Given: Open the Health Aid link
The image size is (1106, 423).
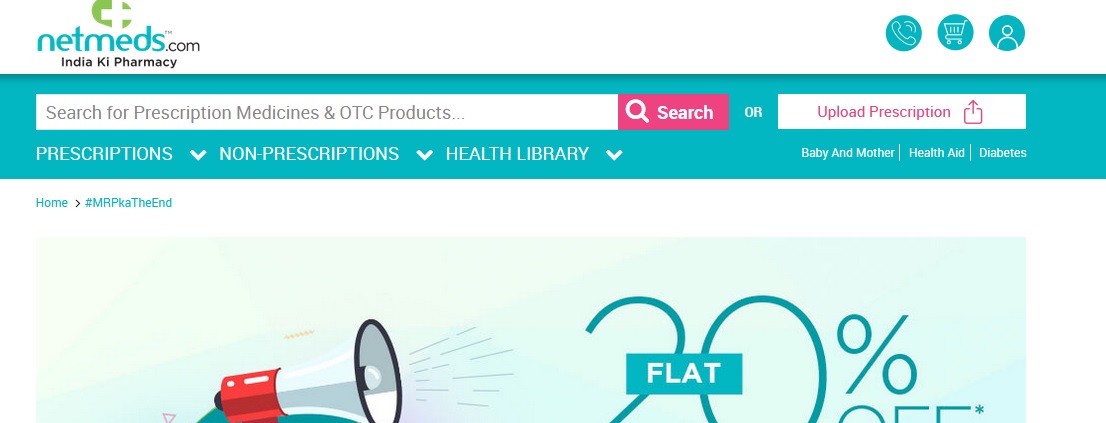Looking at the screenshot, I should coord(936,152).
